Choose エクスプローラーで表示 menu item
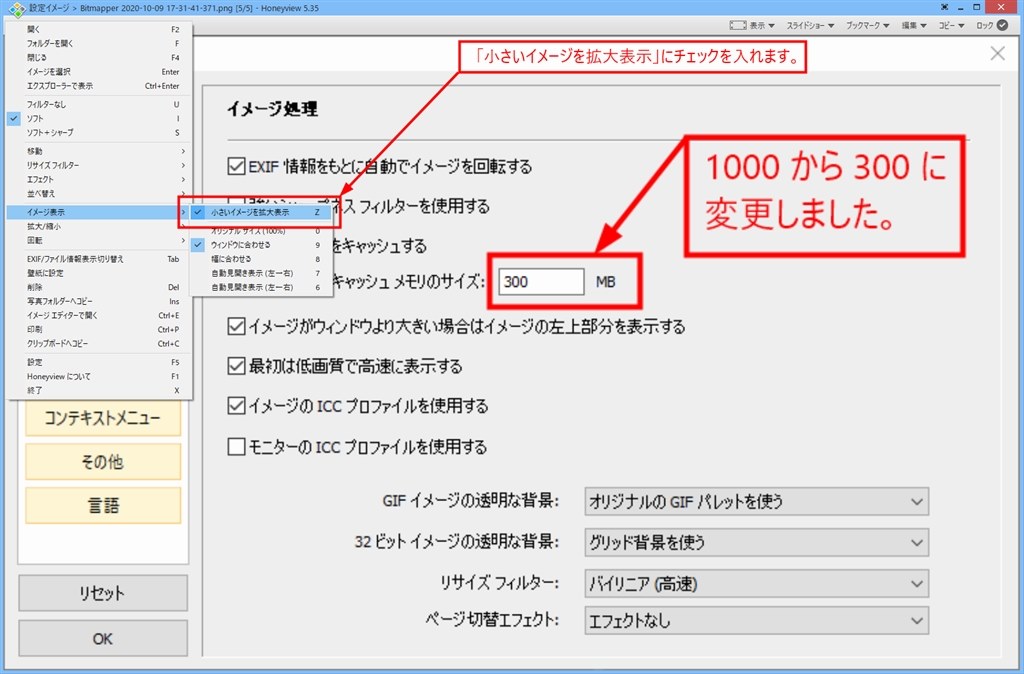 99,86
